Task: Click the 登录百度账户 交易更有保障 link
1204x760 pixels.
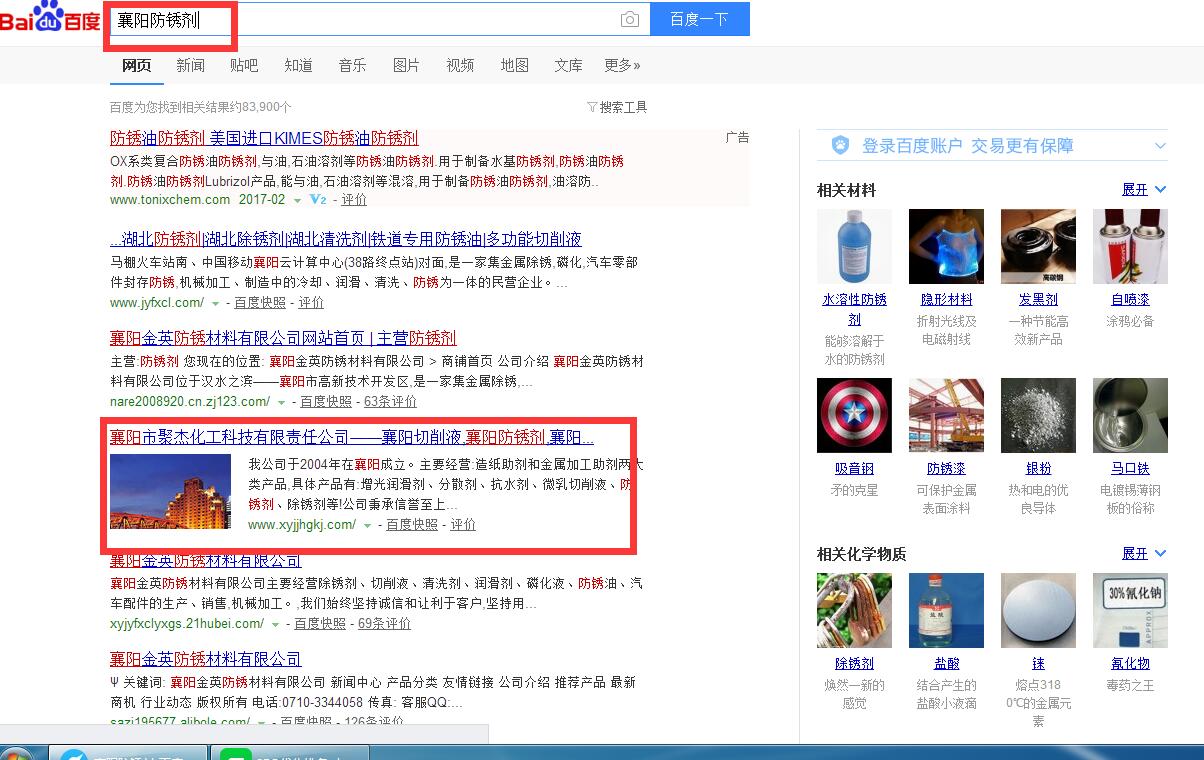Action: click(x=968, y=146)
